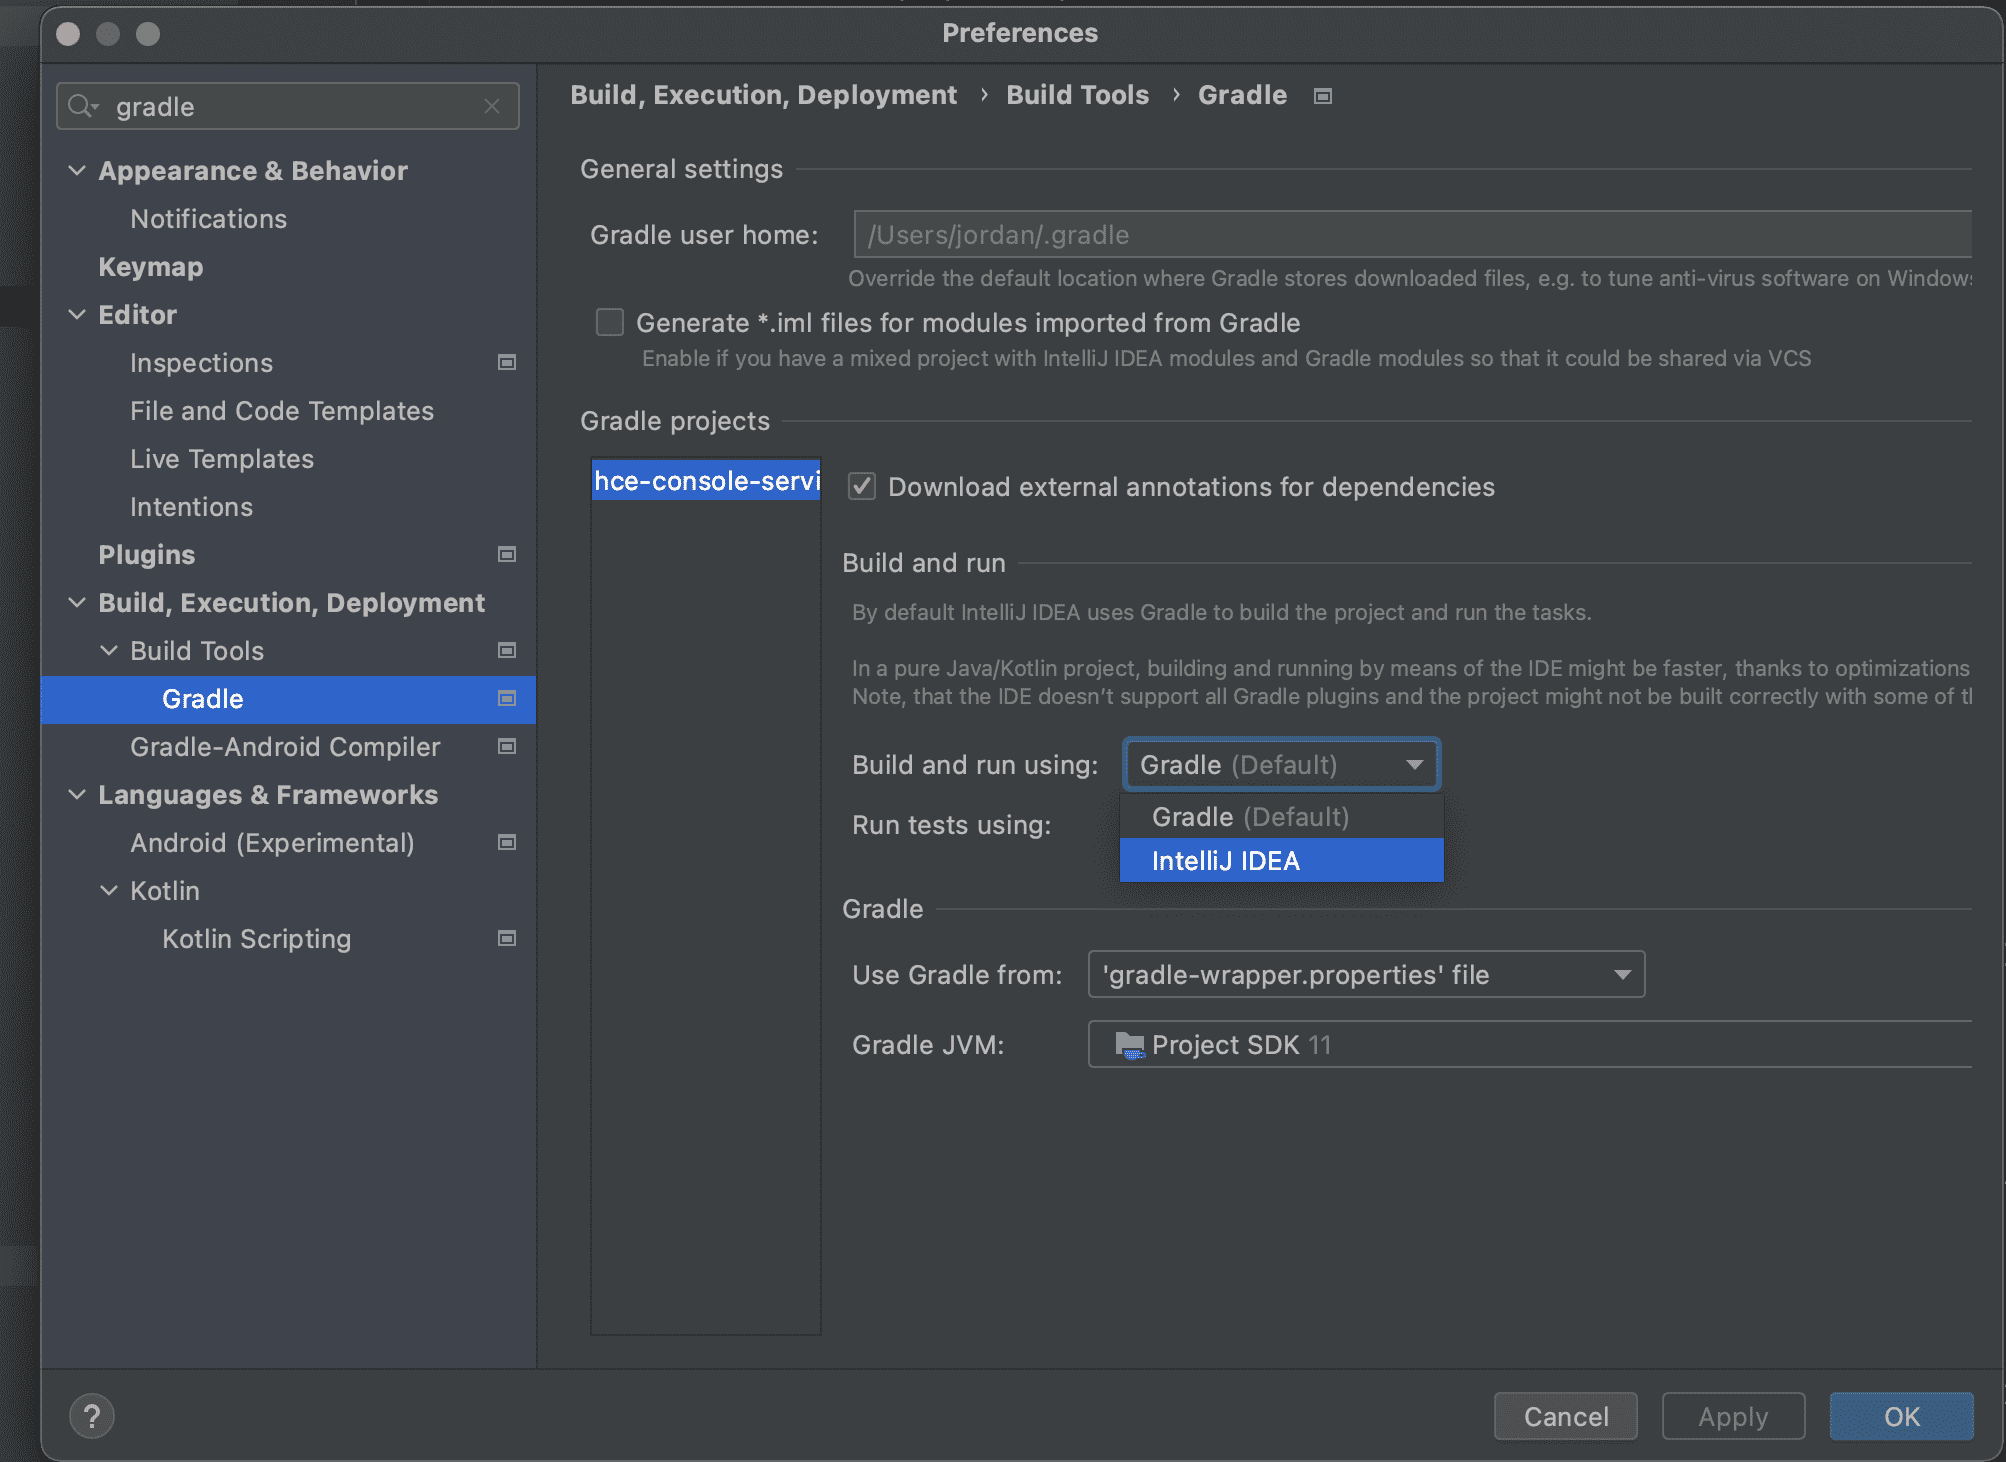Choose Gradle (Default) from the dropdown list
This screenshot has width=2006, height=1462.
tap(1281, 816)
